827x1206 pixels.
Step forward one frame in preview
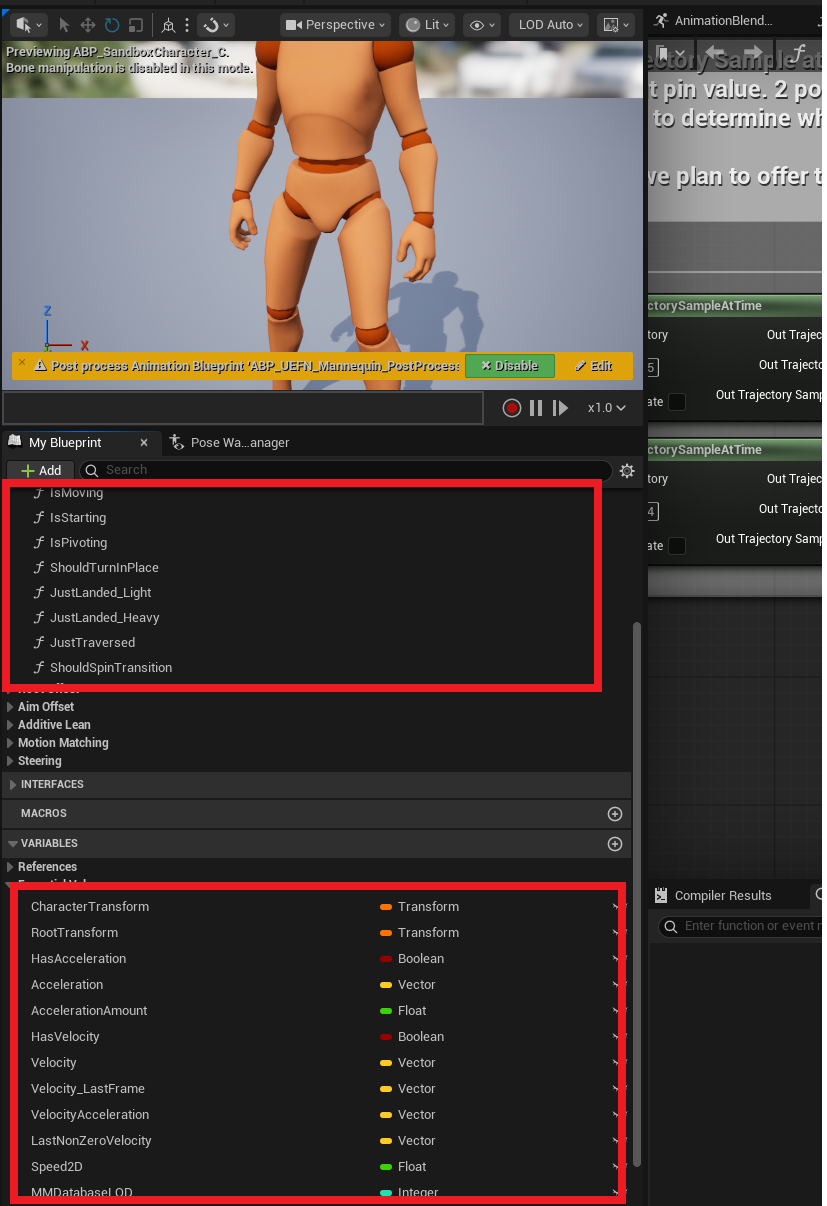[x=560, y=408]
